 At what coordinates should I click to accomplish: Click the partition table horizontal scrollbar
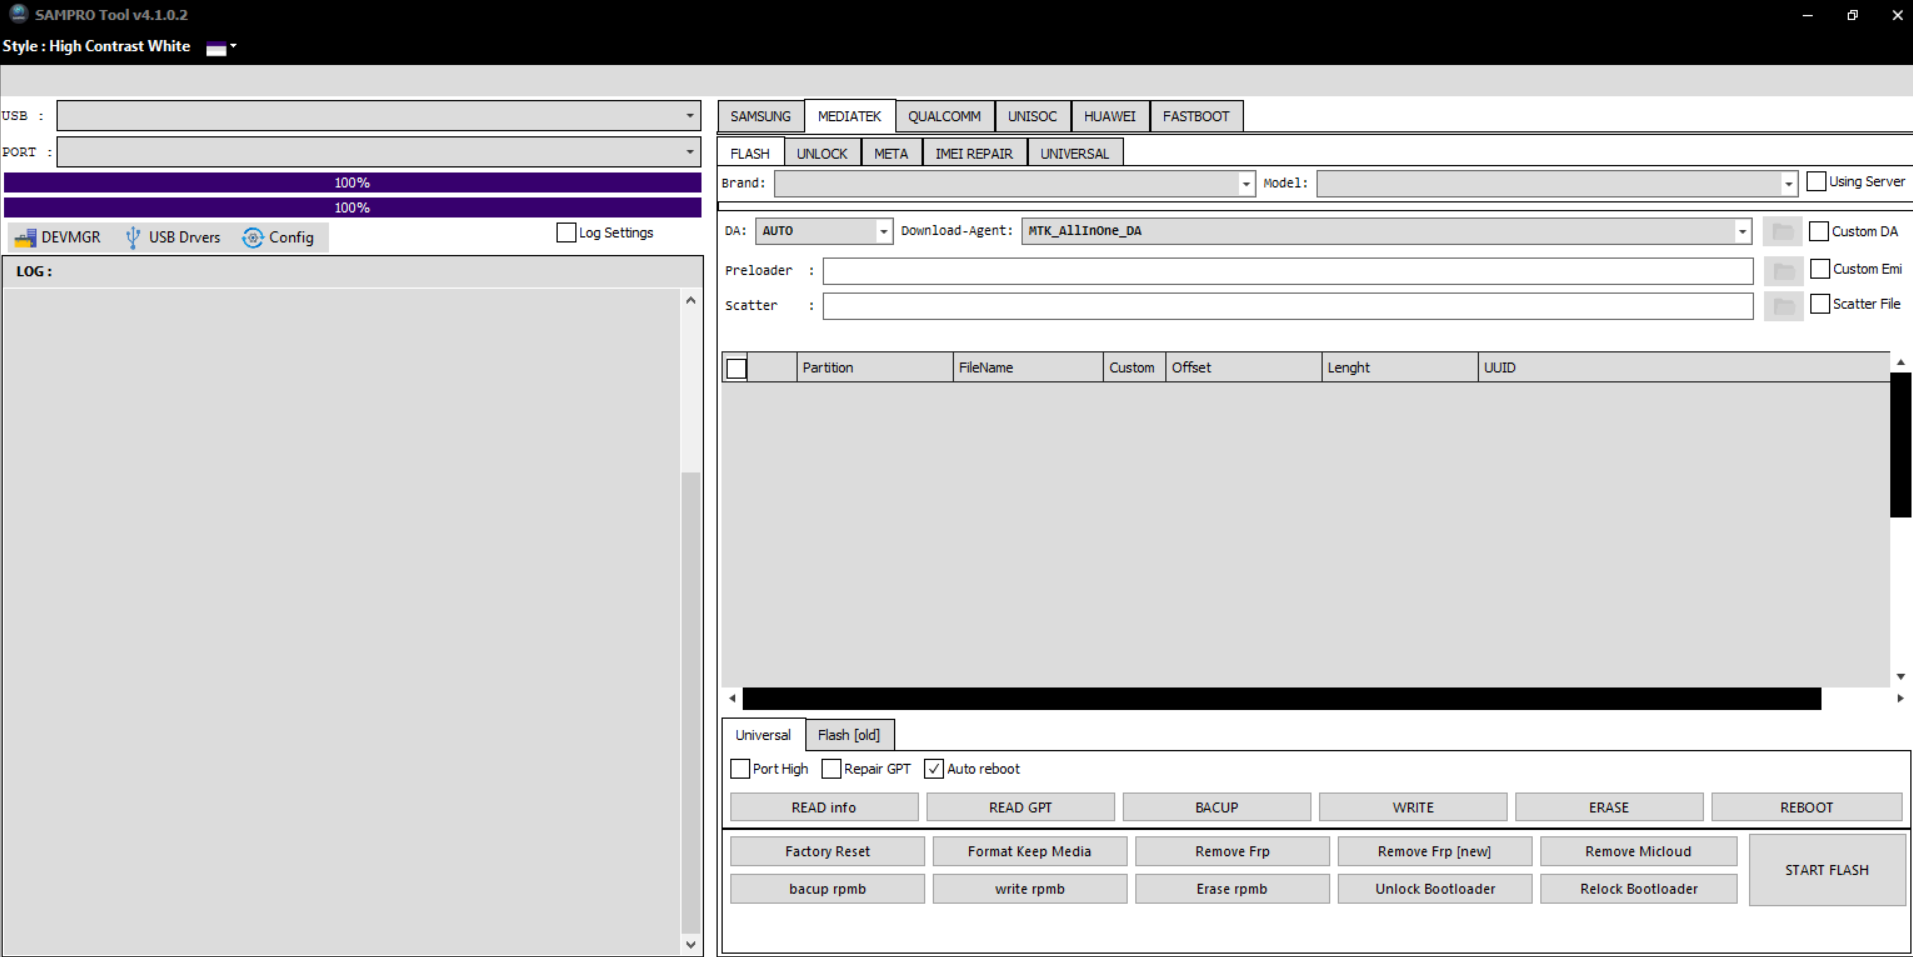pyautogui.click(x=1281, y=699)
